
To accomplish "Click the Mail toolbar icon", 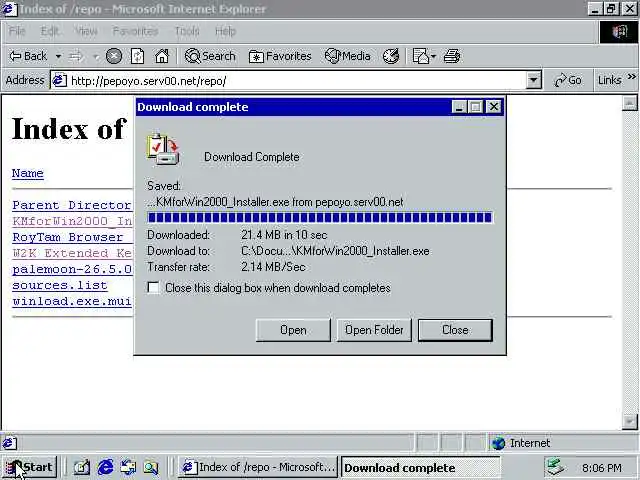I will pyautogui.click(x=420, y=56).
